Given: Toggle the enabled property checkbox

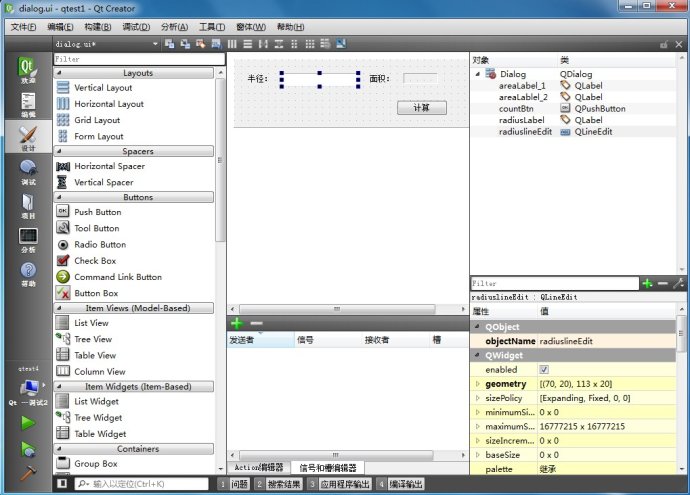Looking at the screenshot, I should 544,370.
